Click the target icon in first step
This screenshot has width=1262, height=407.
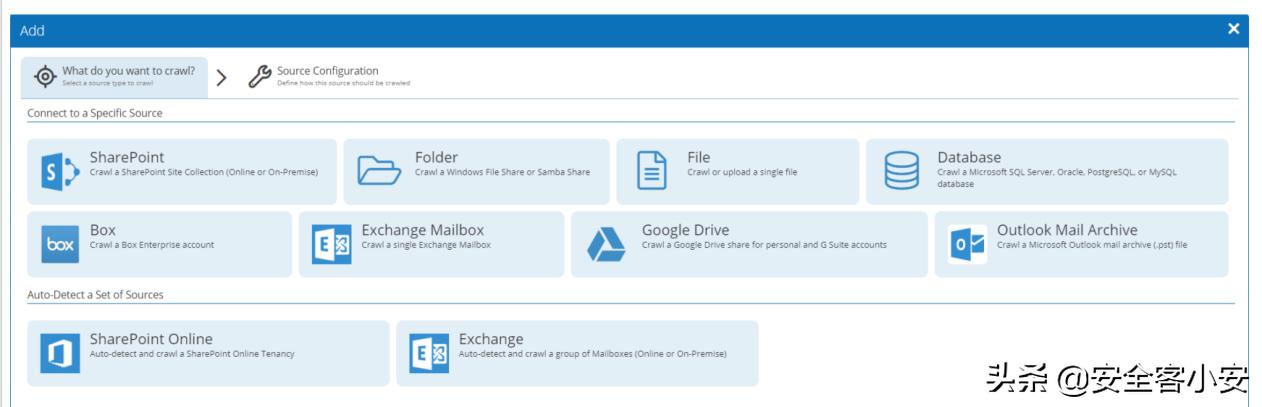coord(43,76)
